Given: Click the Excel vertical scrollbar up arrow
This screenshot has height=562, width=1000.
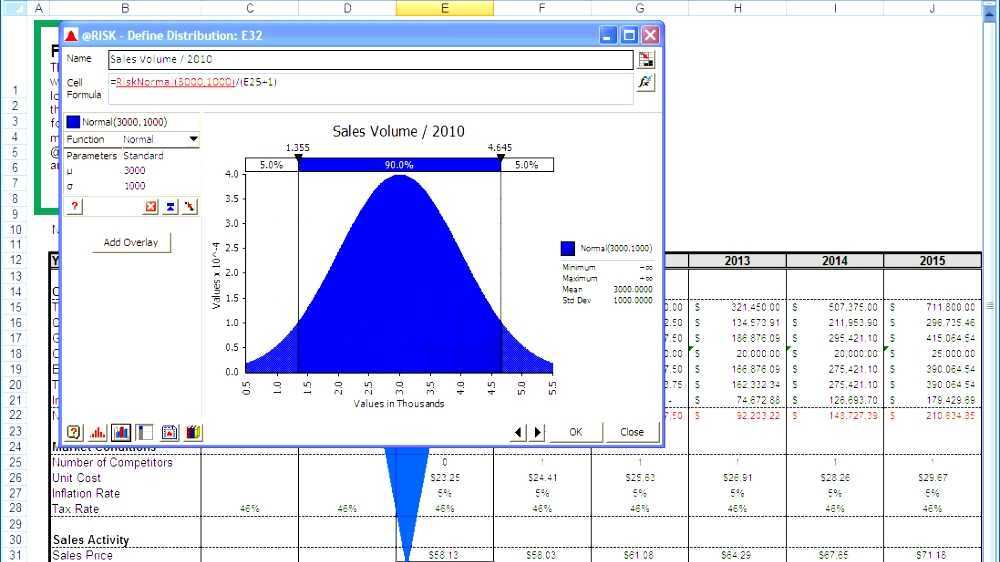Looking at the screenshot, I should click(x=990, y=13).
